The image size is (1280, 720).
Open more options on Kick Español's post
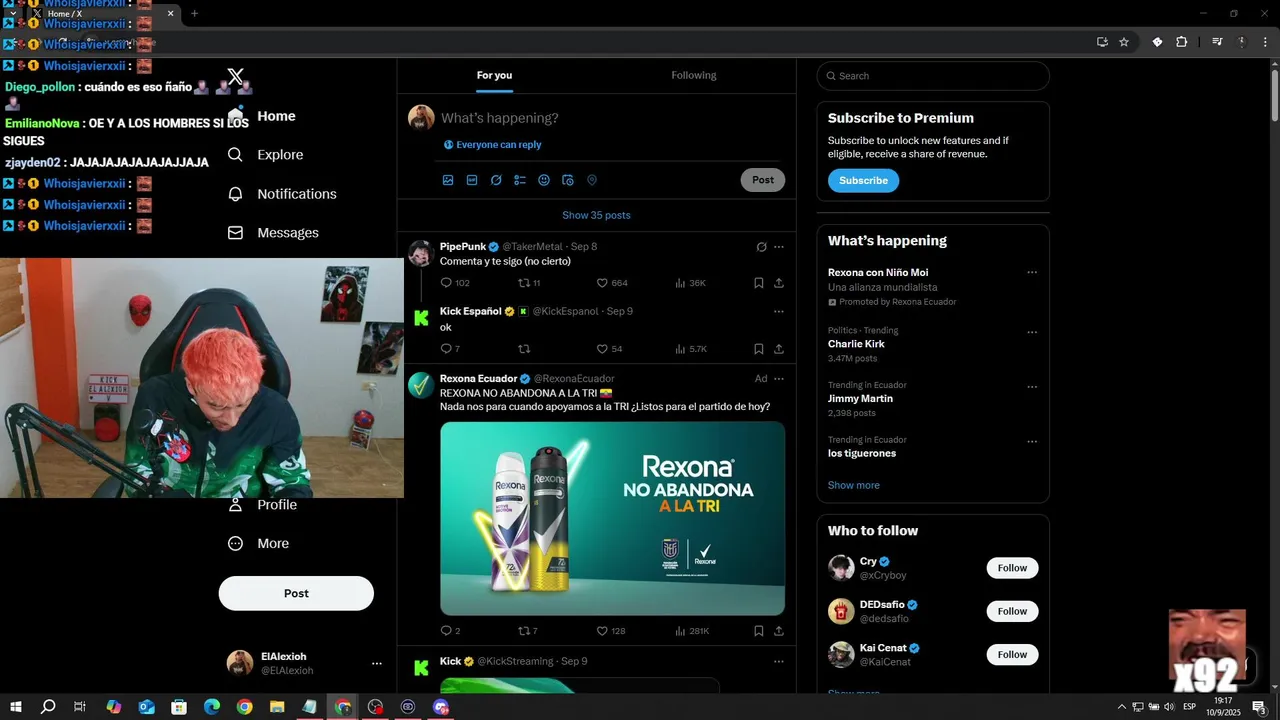[x=779, y=312]
